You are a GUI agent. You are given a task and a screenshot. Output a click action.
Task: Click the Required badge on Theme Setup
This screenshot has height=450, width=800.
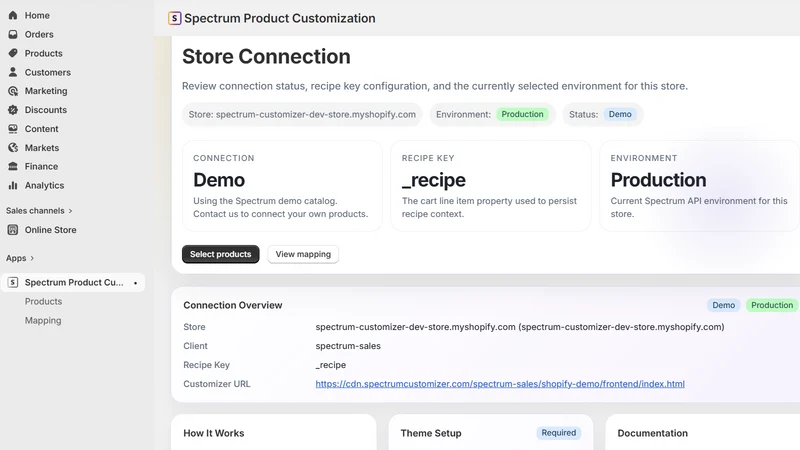(559, 433)
